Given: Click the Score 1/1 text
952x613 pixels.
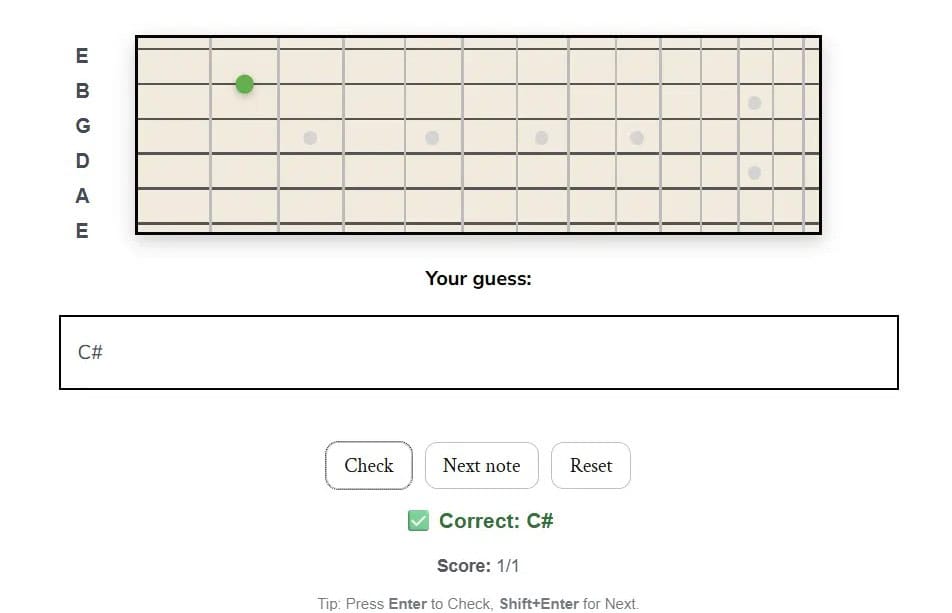Looking at the screenshot, I should point(478,566).
